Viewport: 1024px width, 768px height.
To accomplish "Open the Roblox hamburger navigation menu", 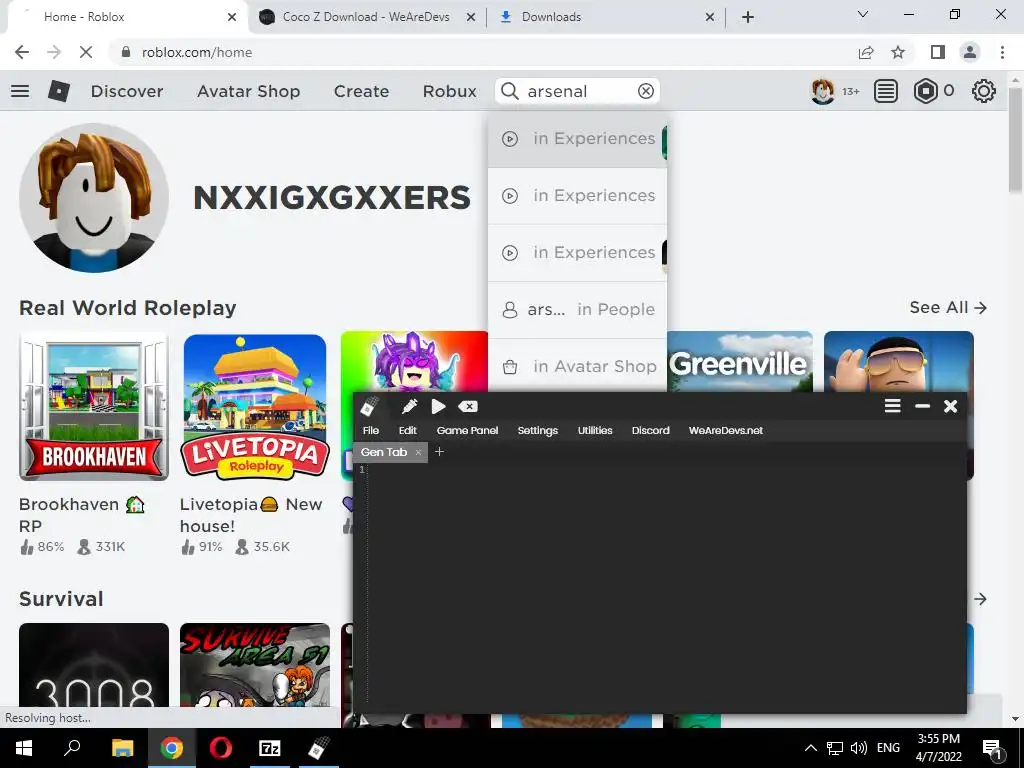I will point(20,91).
